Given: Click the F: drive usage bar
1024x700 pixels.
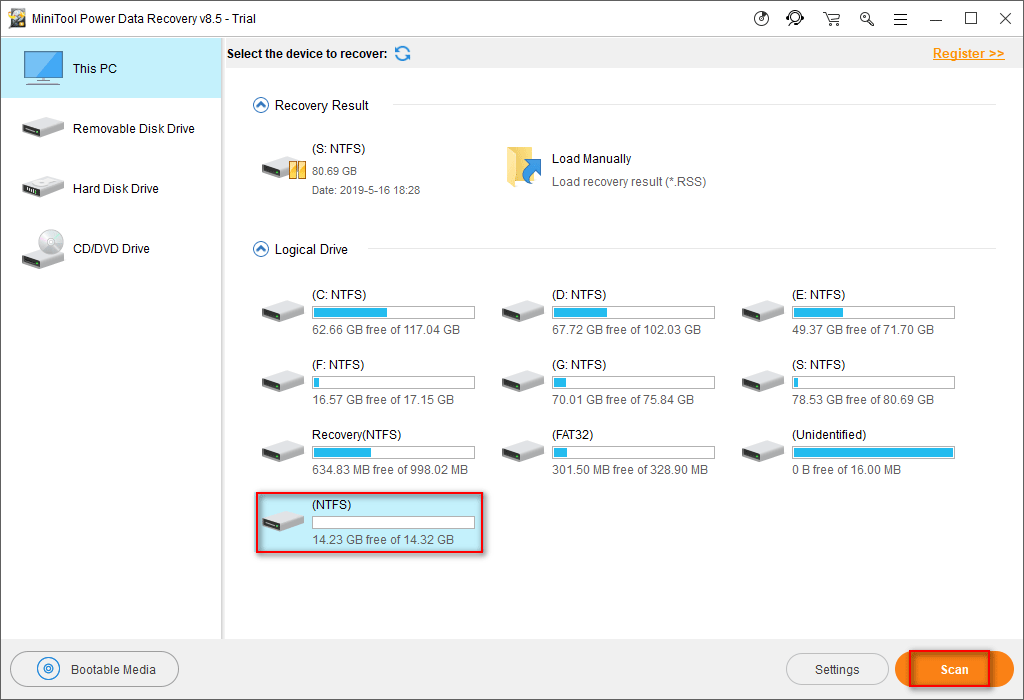Looking at the screenshot, I should click(393, 382).
